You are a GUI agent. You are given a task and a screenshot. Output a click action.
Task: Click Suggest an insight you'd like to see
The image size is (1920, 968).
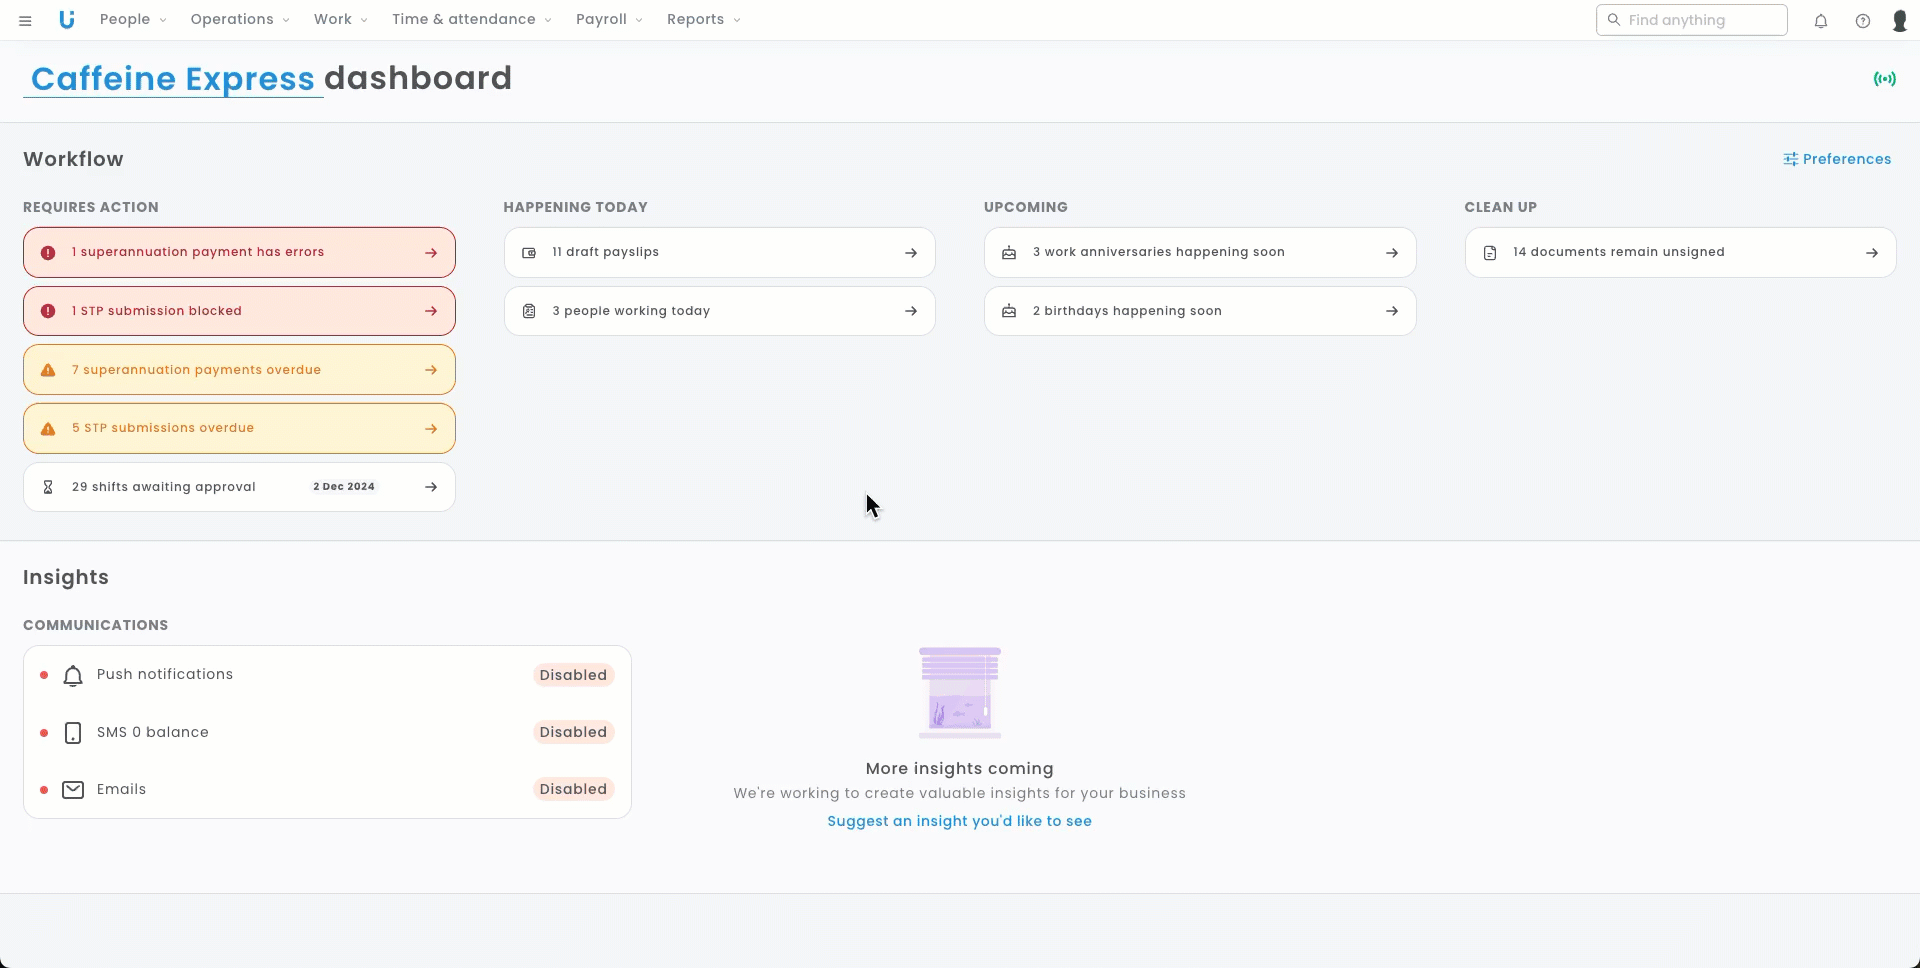(x=959, y=821)
